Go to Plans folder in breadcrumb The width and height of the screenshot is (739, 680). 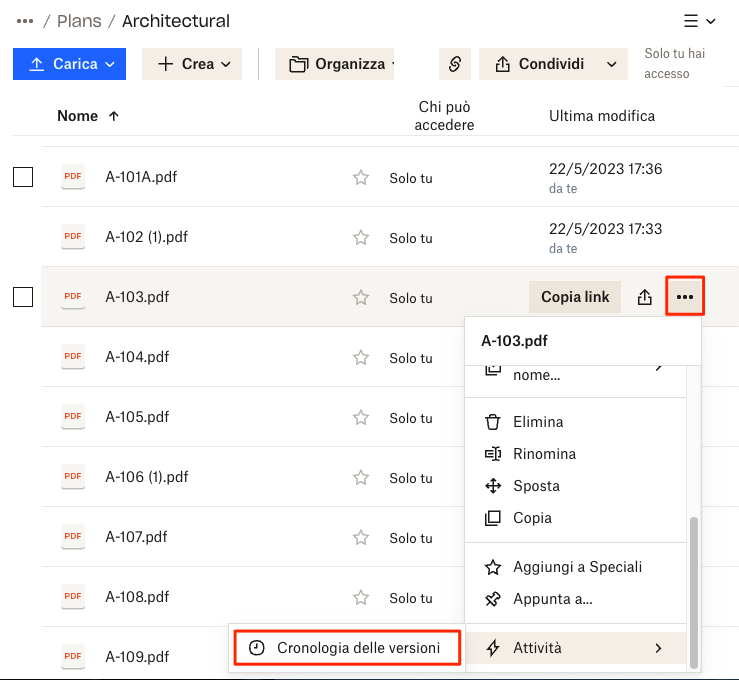[79, 21]
